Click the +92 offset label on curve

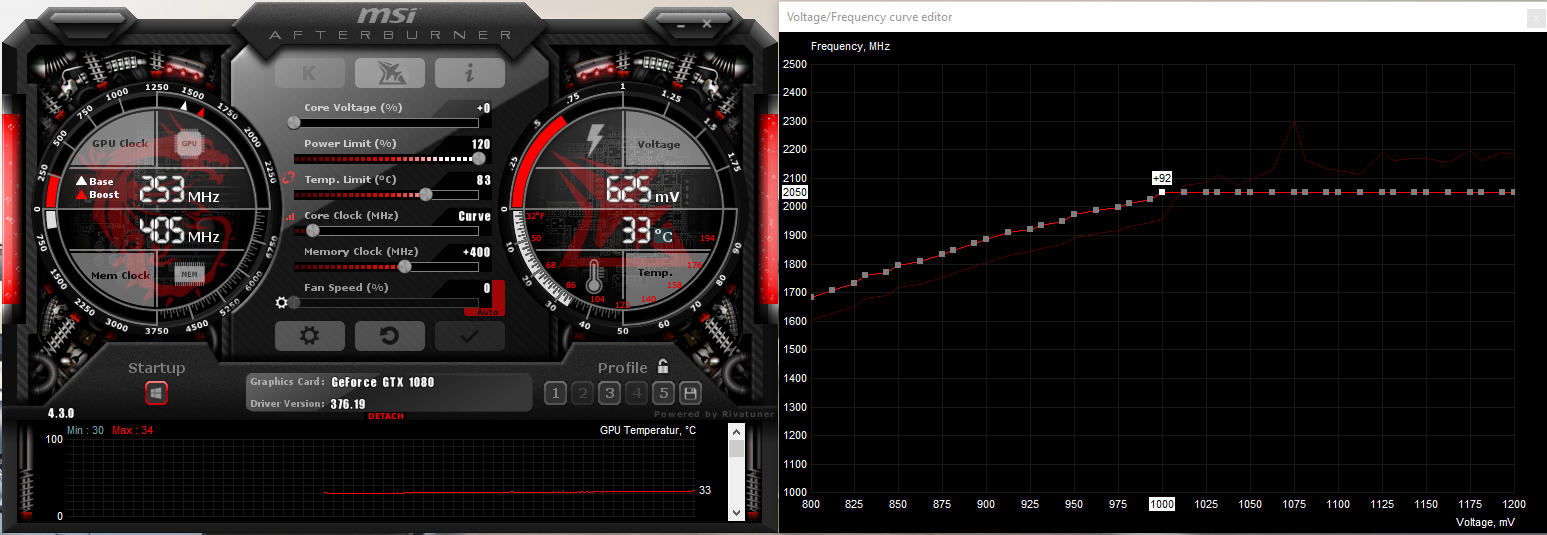click(1162, 178)
